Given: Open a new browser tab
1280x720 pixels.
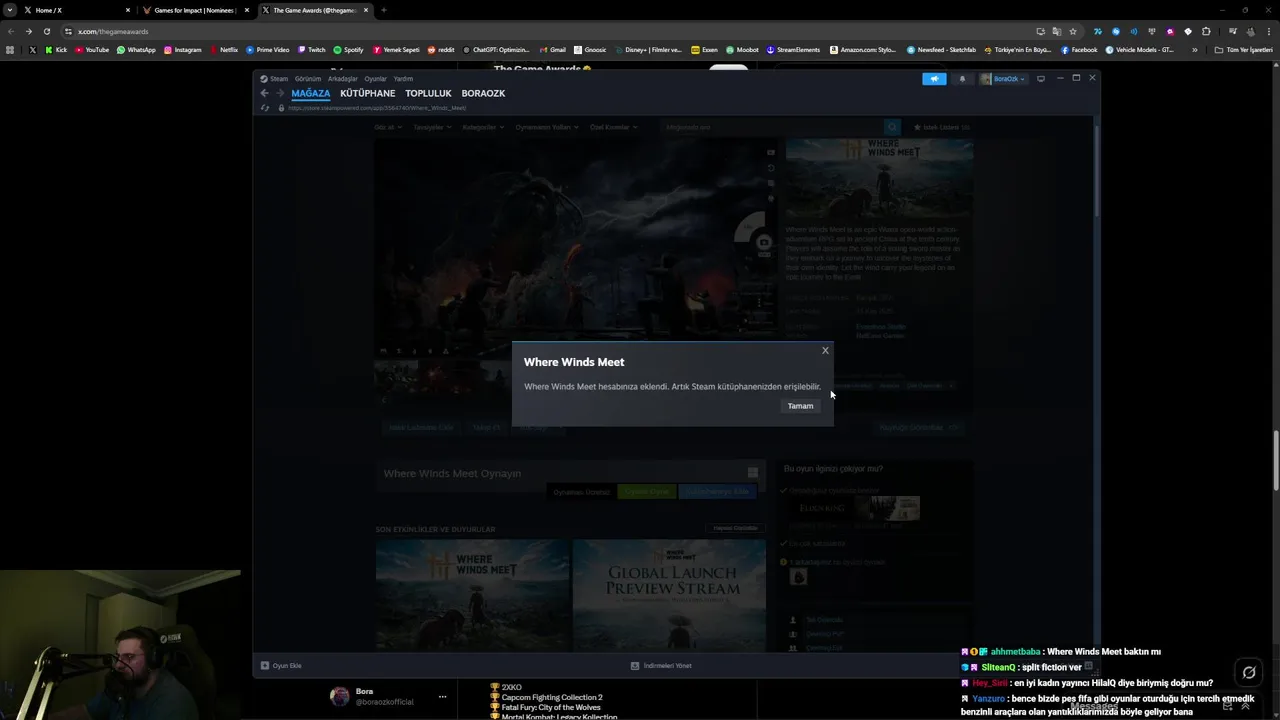Looking at the screenshot, I should pyautogui.click(x=383, y=10).
